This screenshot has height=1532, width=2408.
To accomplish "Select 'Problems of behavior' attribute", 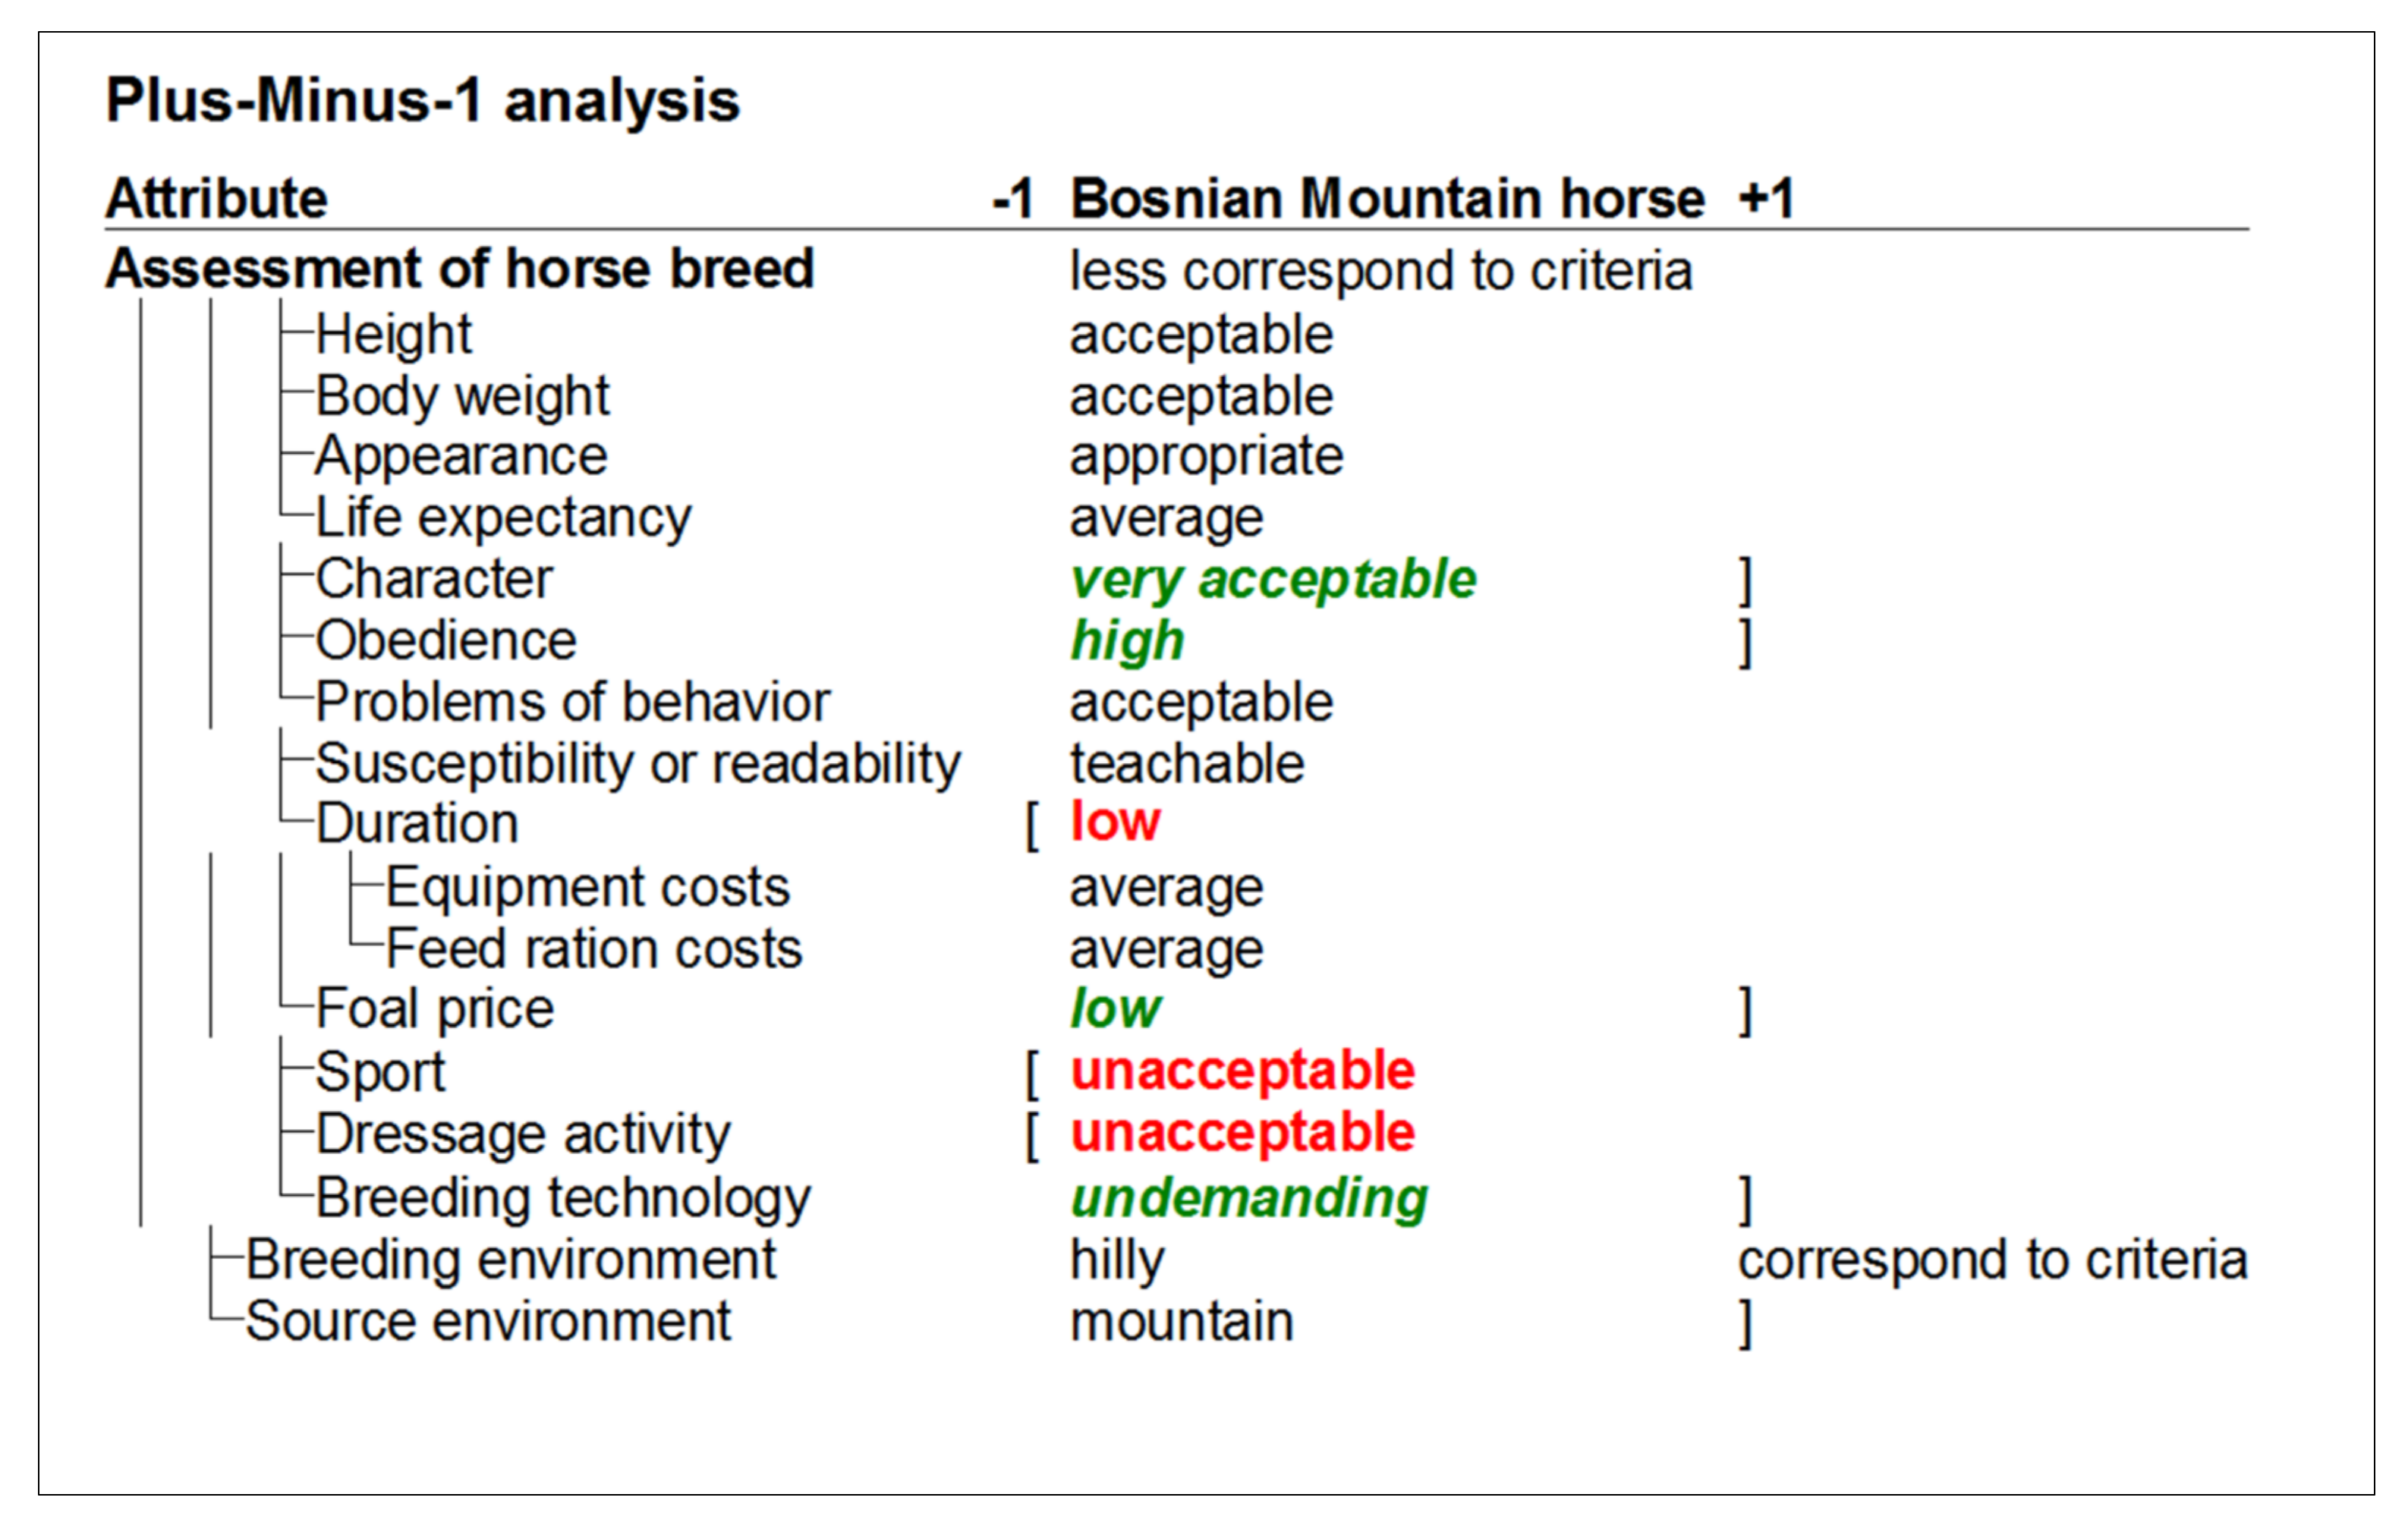I will [x=572, y=702].
